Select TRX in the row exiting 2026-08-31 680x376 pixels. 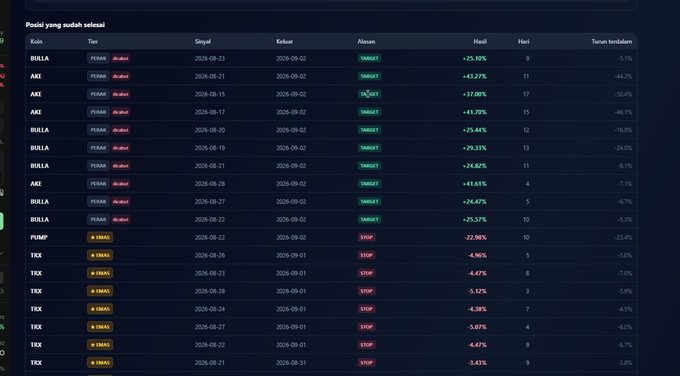point(36,363)
